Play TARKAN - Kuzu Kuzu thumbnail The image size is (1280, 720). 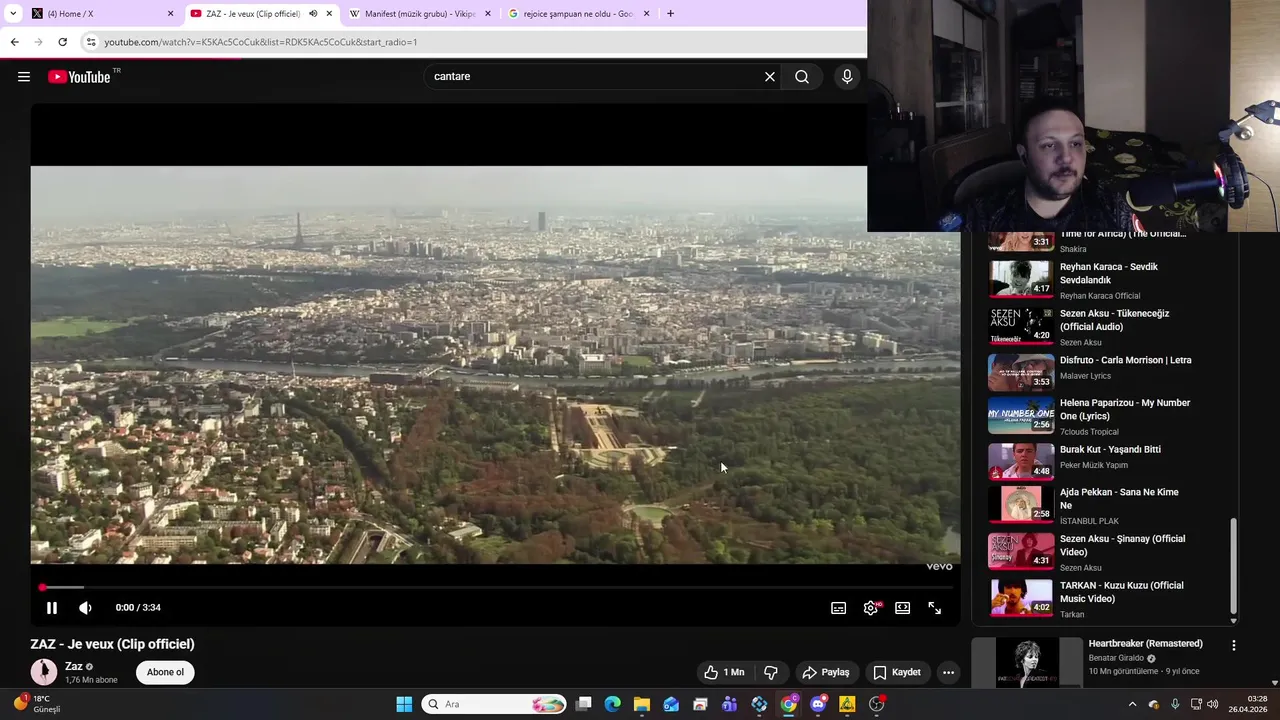[x=1021, y=598]
